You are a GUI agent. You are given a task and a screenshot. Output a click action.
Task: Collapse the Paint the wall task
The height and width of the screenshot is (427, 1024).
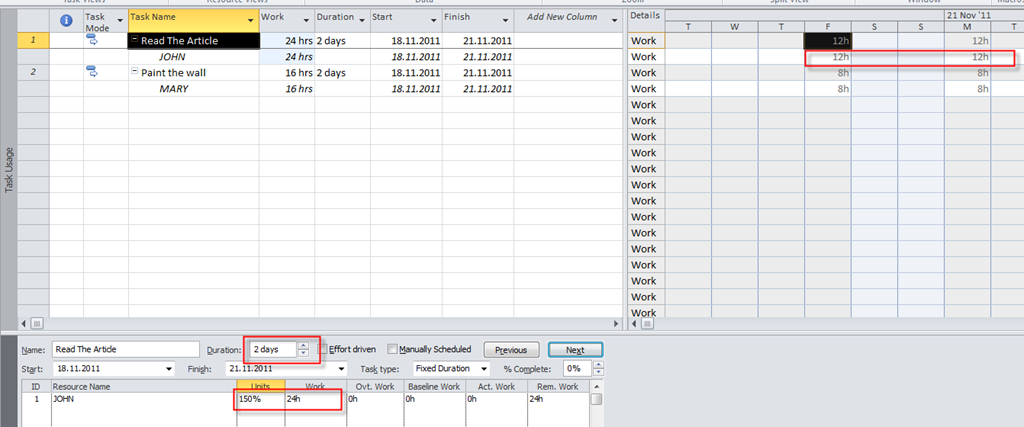135,73
